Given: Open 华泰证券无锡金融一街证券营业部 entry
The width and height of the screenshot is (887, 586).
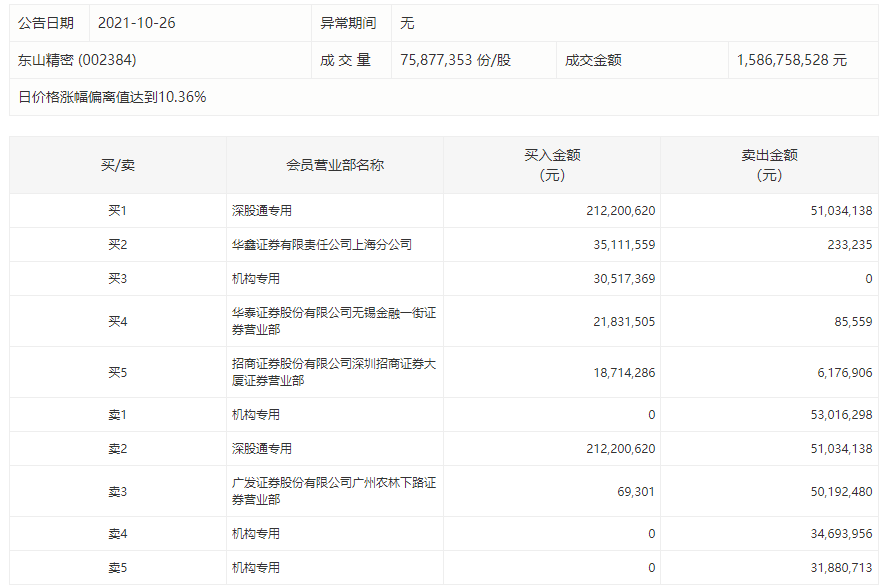Looking at the screenshot, I should (x=333, y=321).
